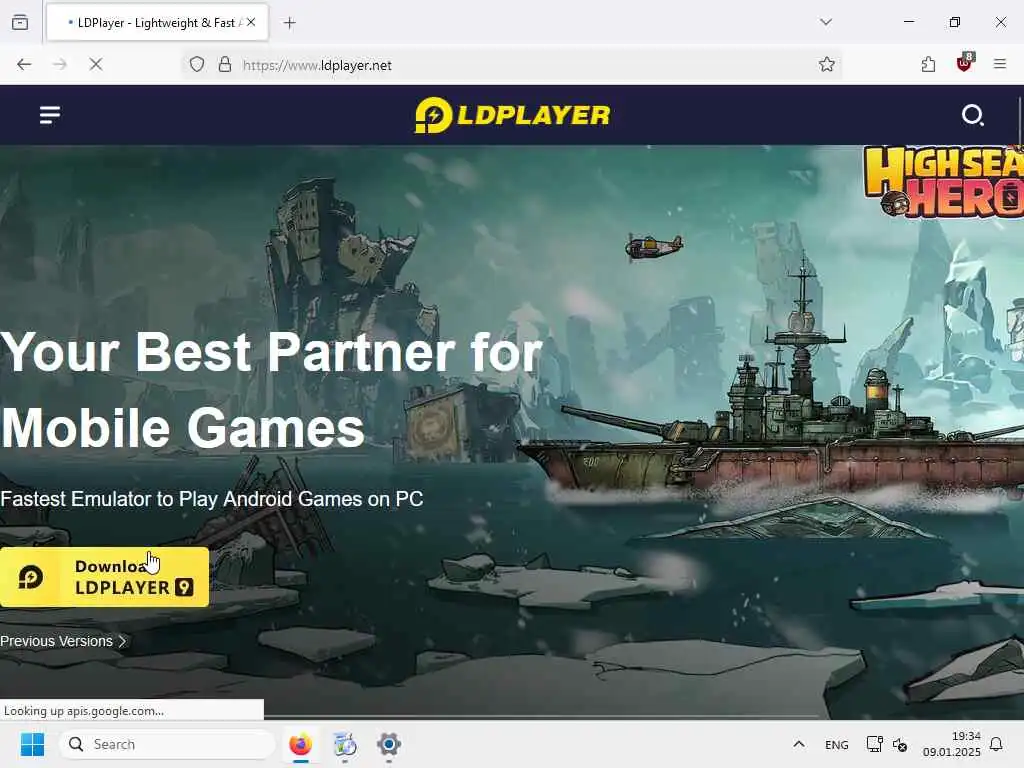Screen dimensions: 1024x768
Task: Open the Firefox View icon
Action: pyautogui.click(x=20, y=23)
